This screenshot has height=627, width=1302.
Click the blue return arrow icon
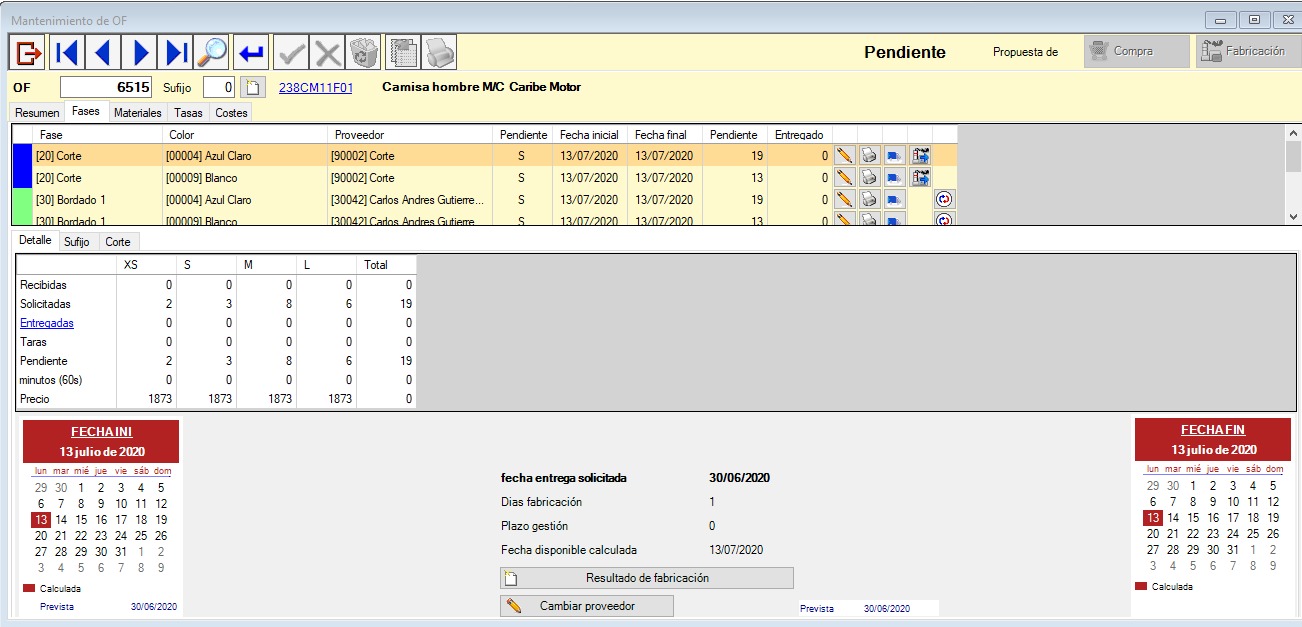point(252,52)
